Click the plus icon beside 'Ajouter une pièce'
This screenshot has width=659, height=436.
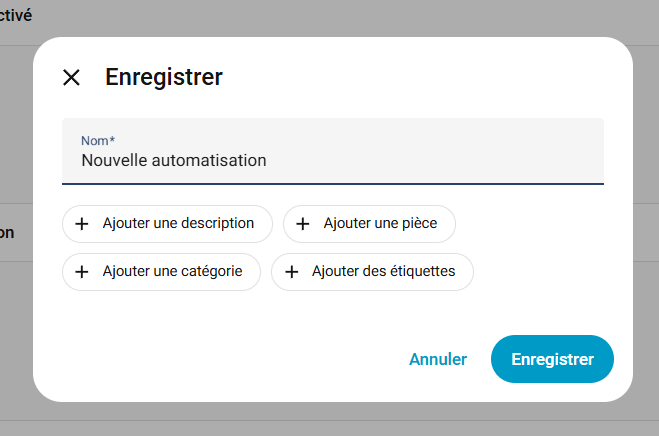tap(303, 224)
